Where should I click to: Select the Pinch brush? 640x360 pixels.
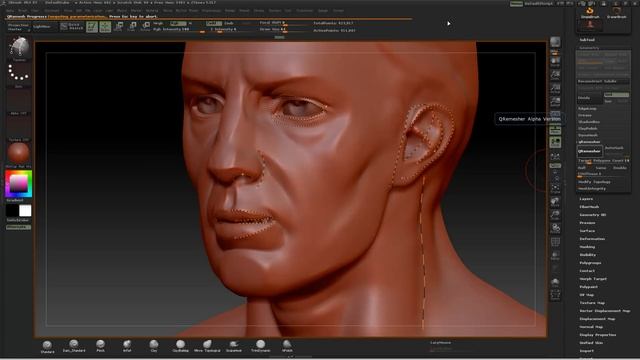click(100, 346)
